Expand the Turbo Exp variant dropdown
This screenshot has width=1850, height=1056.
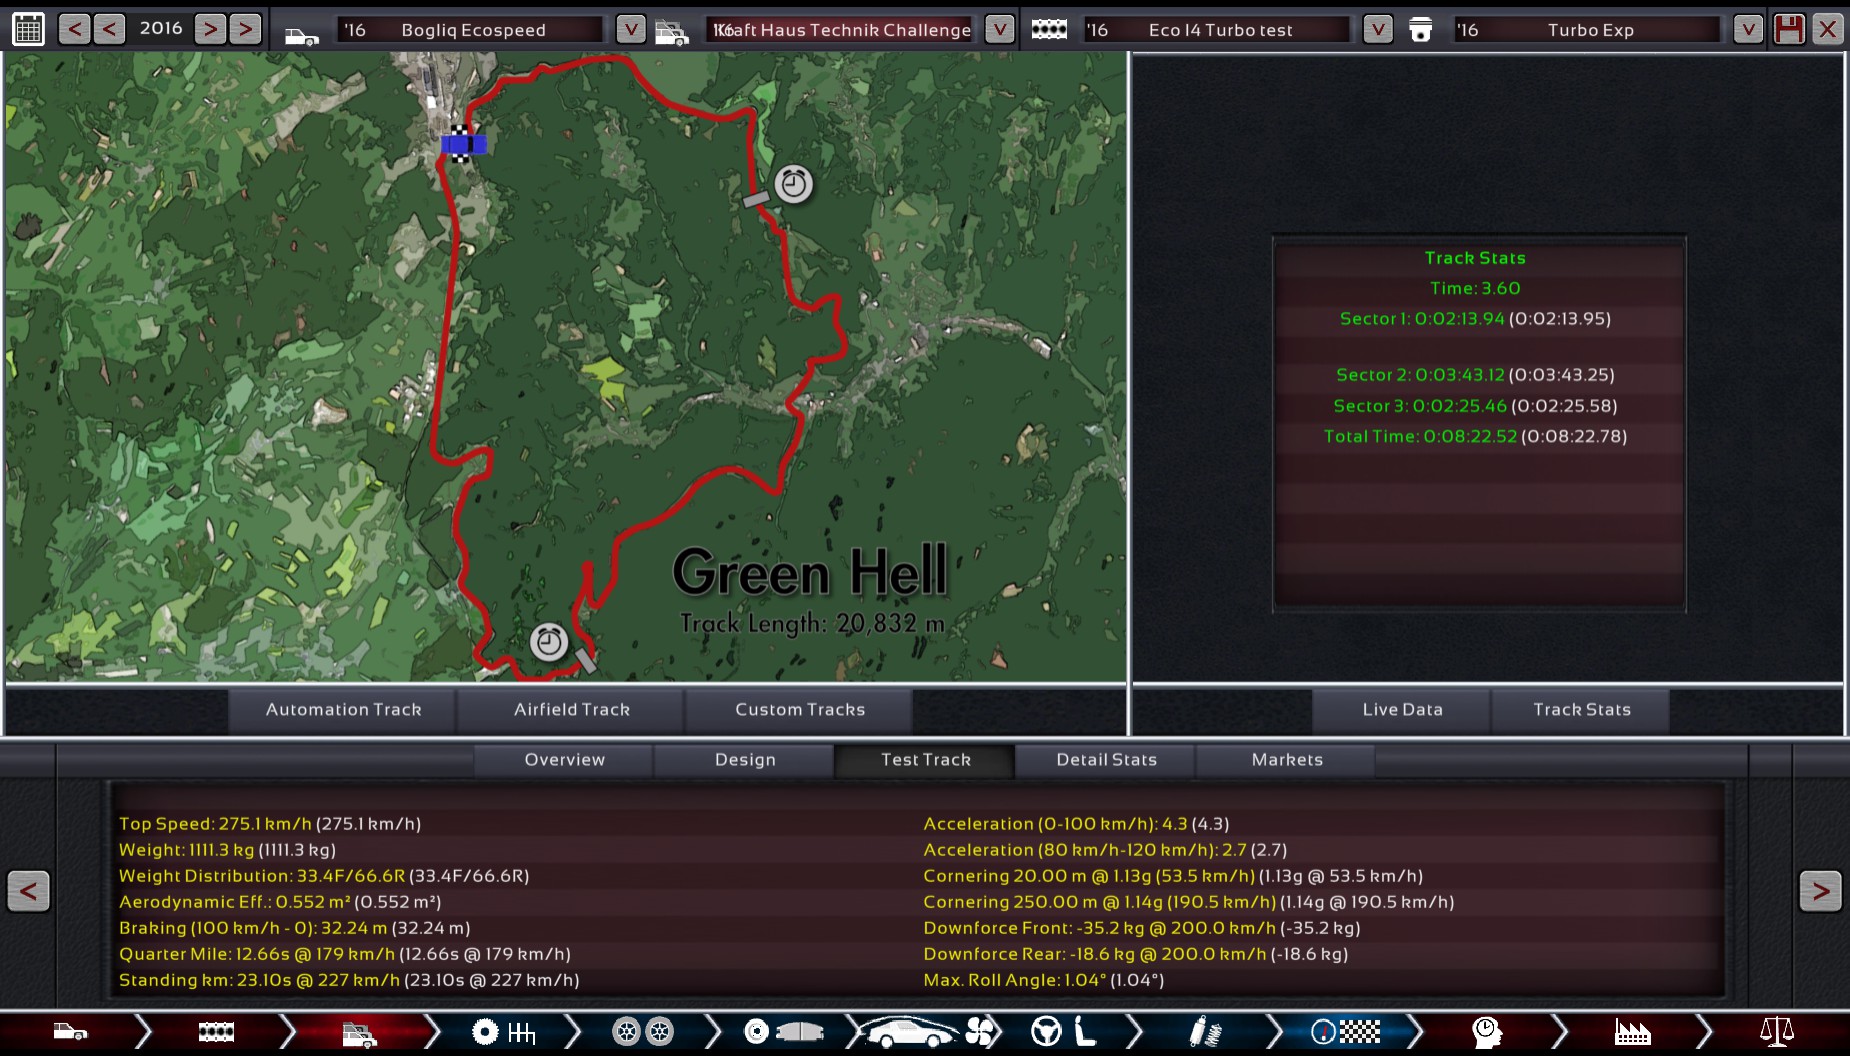tap(1748, 29)
